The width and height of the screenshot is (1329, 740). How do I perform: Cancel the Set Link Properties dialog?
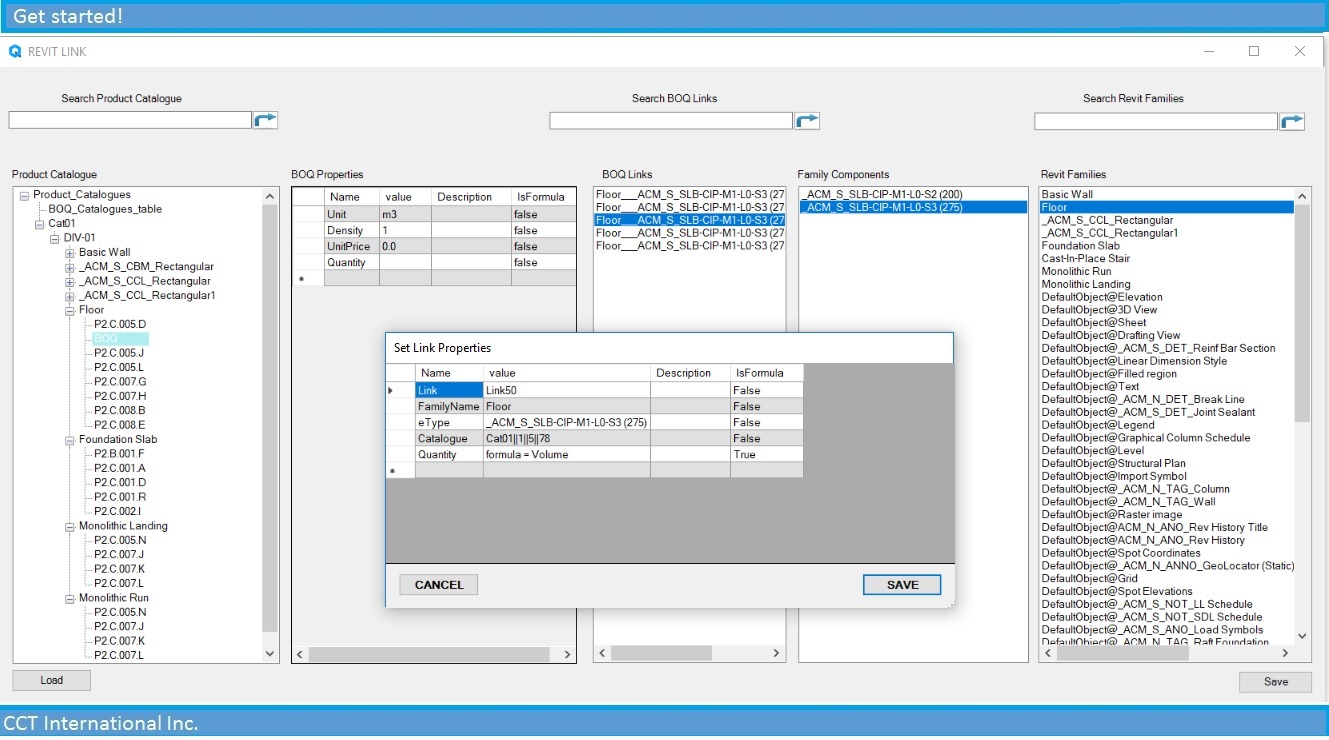438,585
